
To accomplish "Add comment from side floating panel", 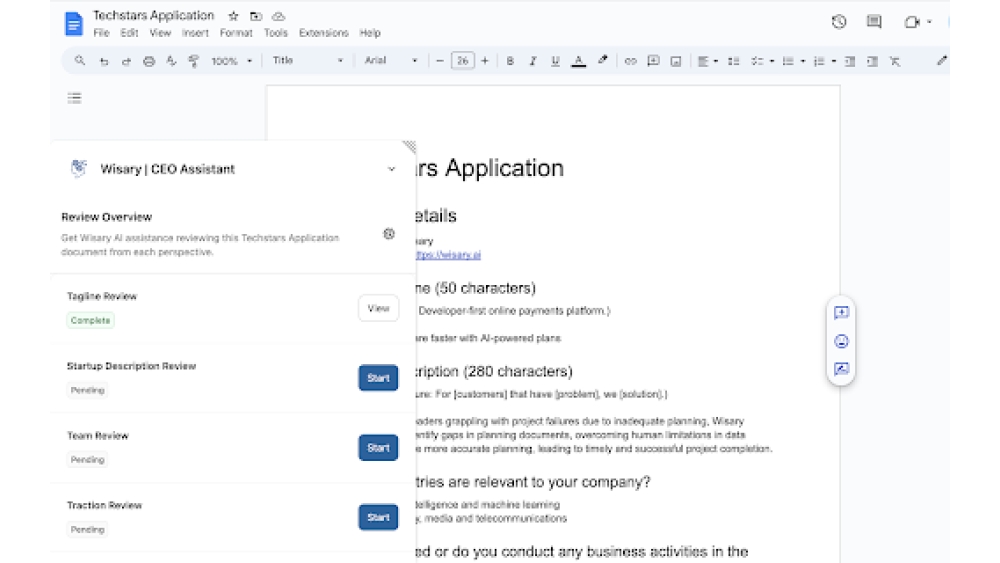I will (x=841, y=312).
